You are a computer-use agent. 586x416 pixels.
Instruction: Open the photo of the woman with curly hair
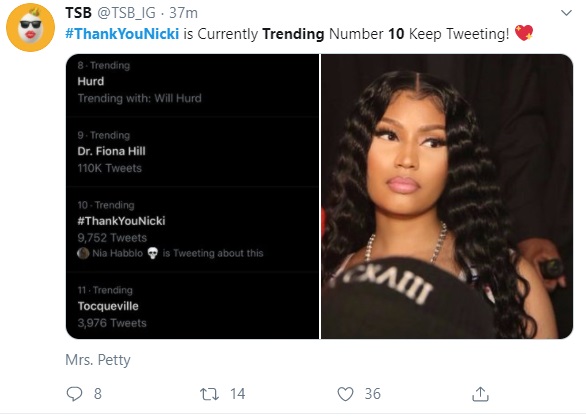click(x=447, y=197)
